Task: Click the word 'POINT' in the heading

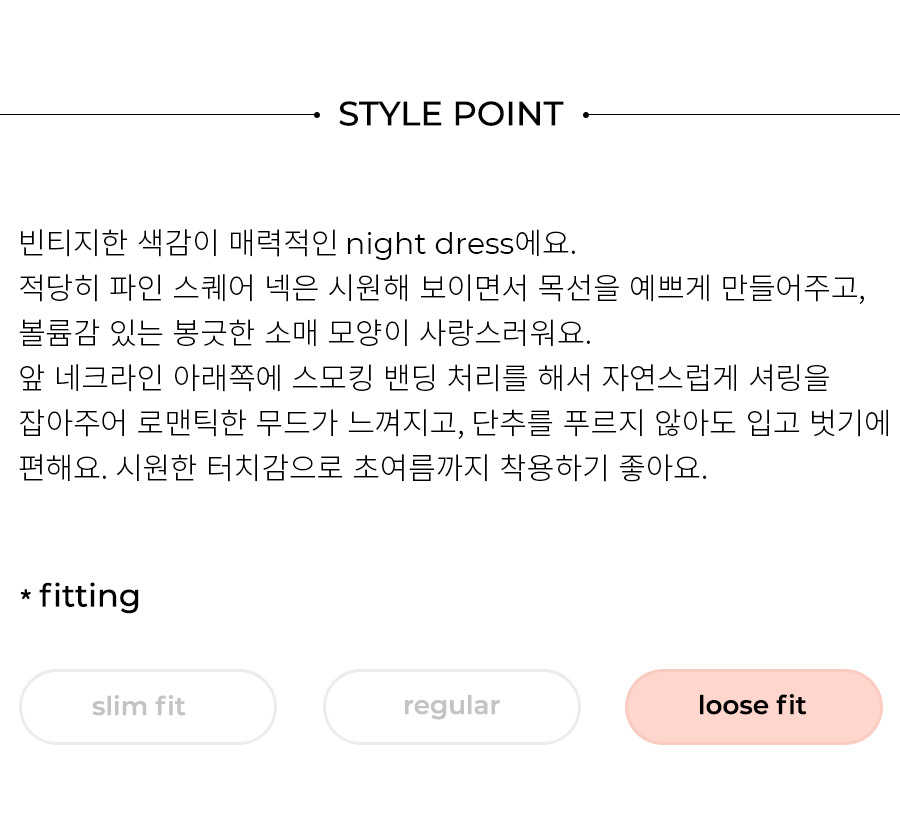Action: tap(509, 114)
